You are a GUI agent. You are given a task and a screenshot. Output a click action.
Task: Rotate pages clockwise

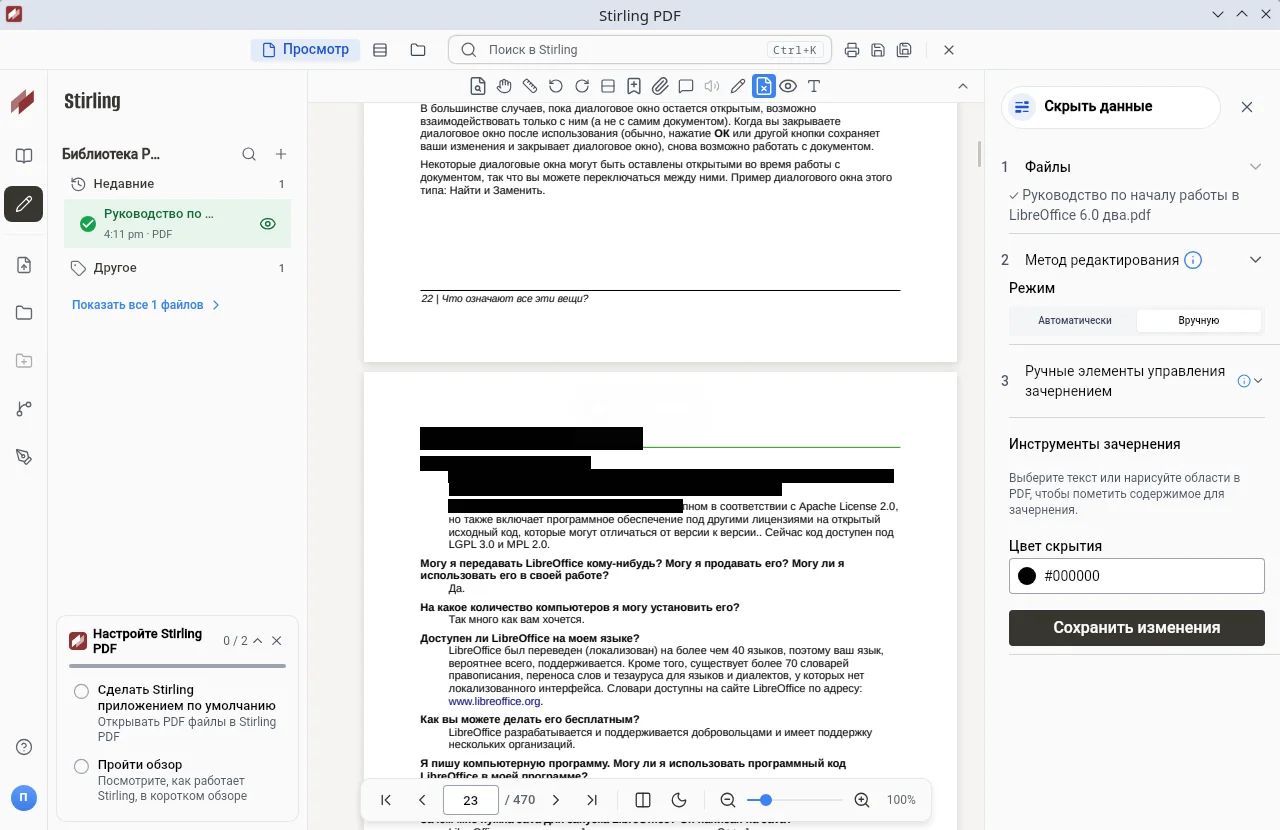[582, 86]
